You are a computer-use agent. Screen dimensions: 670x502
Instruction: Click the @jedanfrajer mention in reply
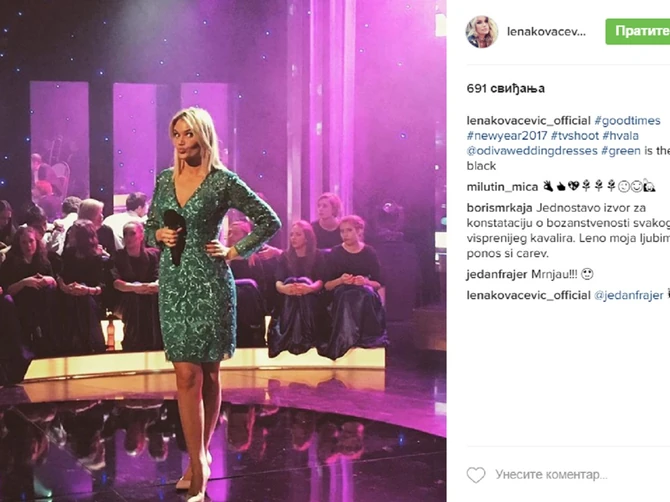pyautogui.click(x=629, y=295)
